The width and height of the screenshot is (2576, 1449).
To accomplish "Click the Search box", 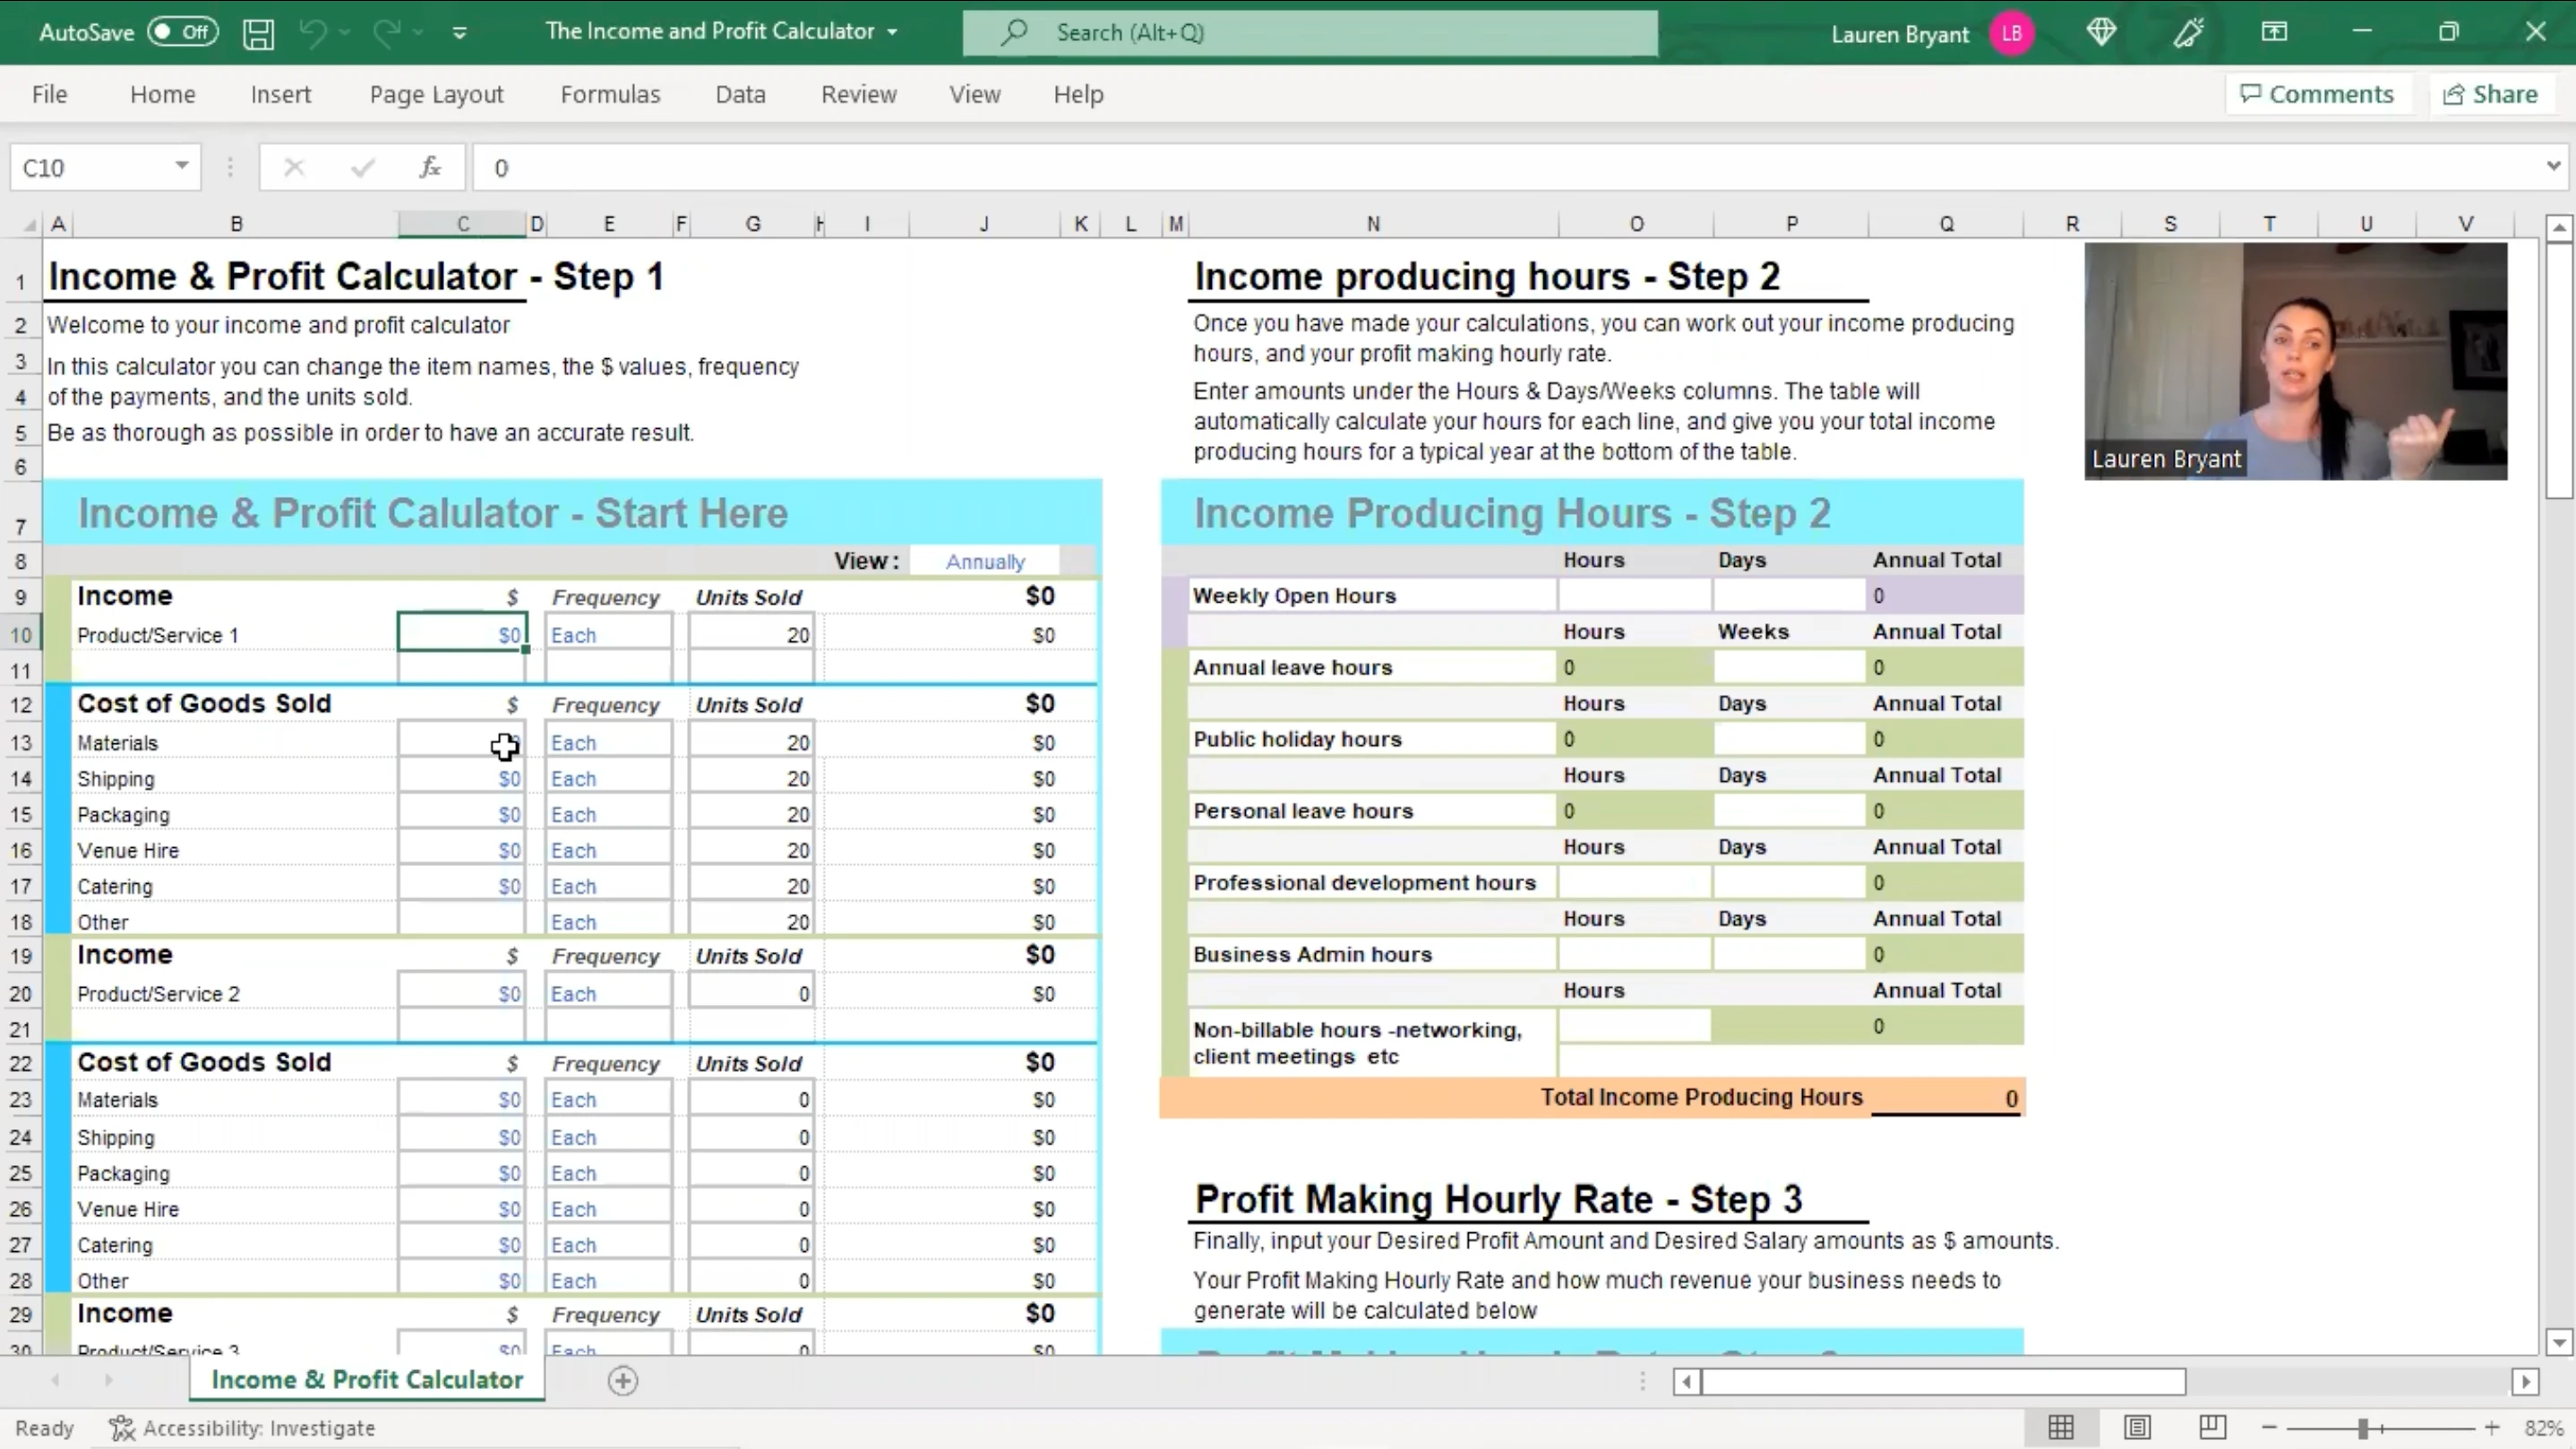I will 1310,32.
